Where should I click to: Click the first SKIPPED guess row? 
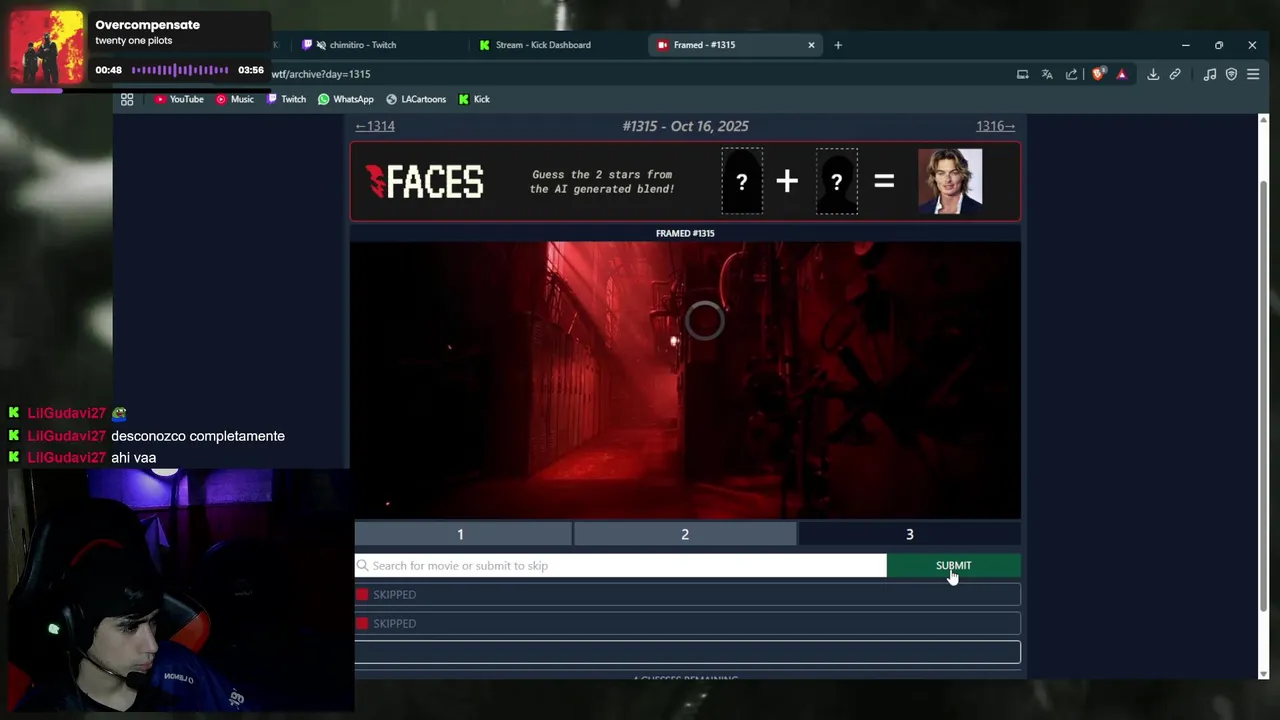687,595
